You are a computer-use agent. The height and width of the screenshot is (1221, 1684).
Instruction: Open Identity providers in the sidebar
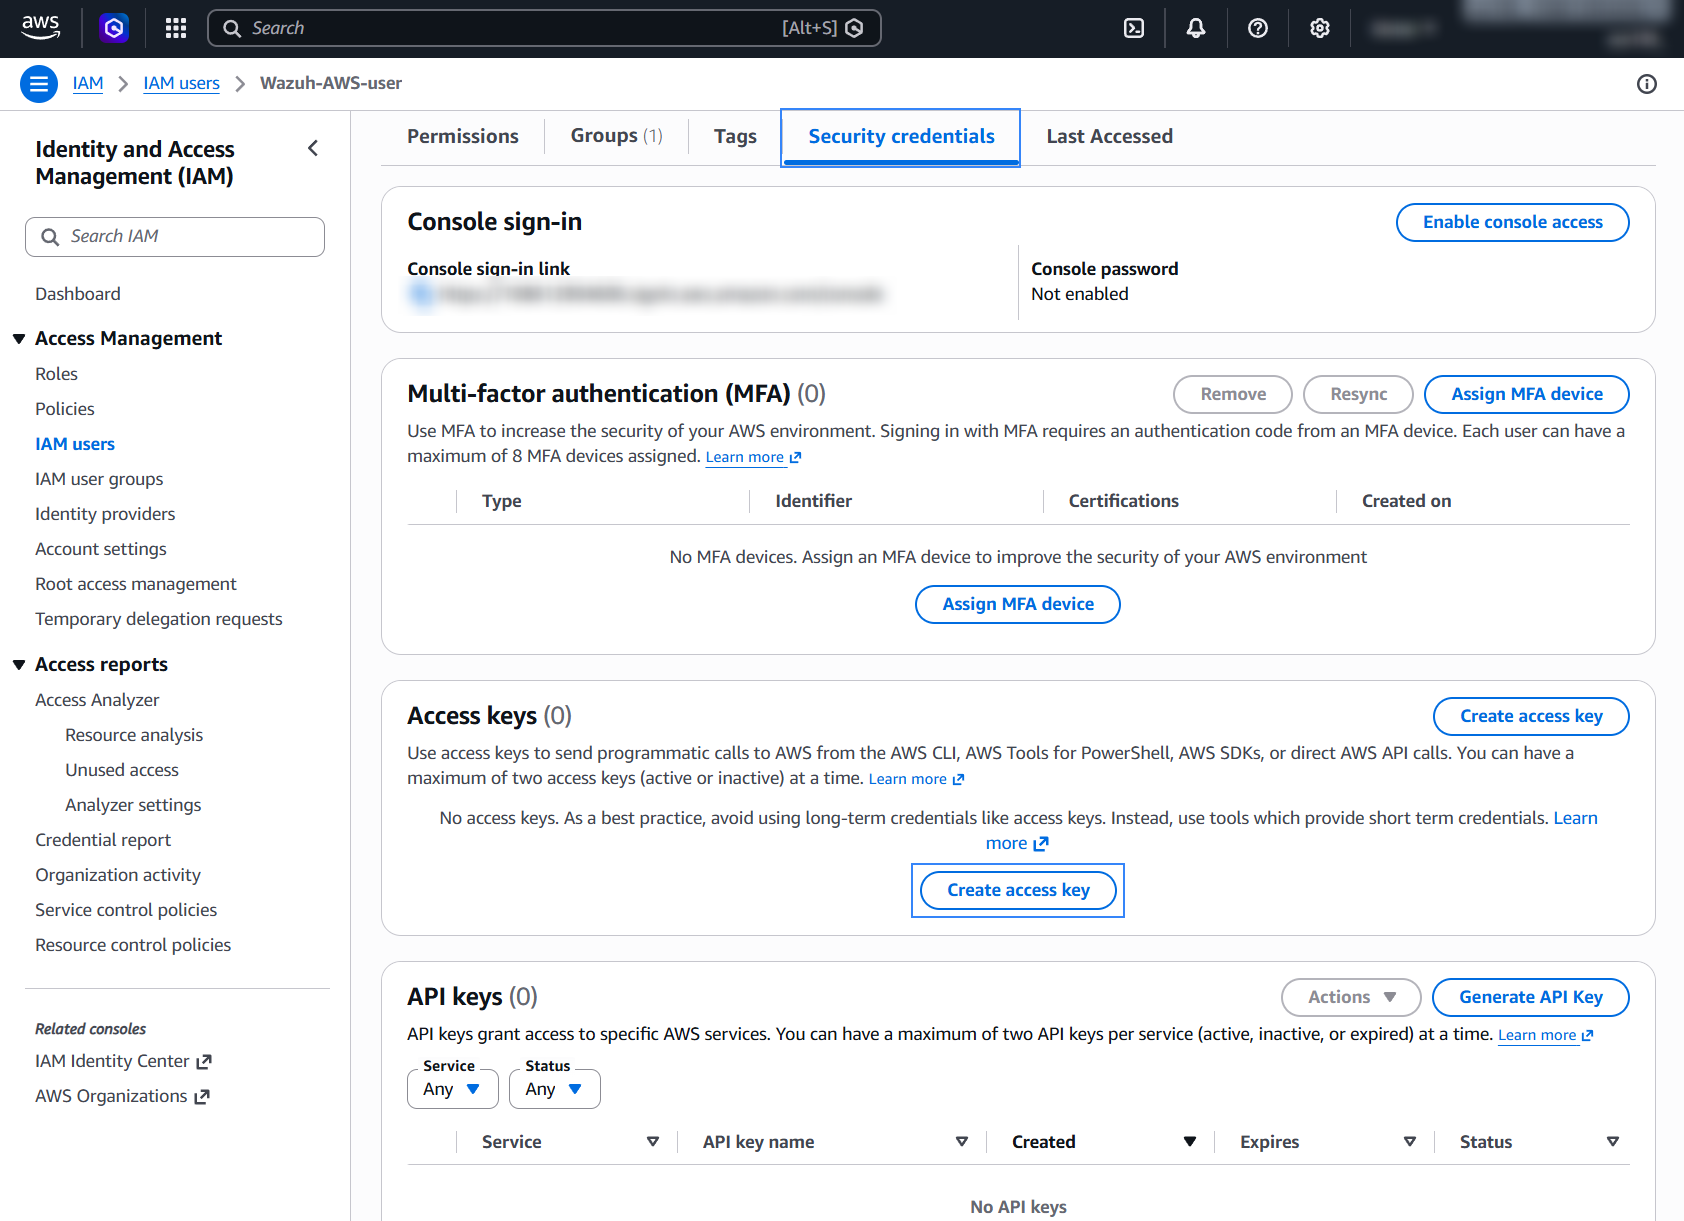point(105,514)
